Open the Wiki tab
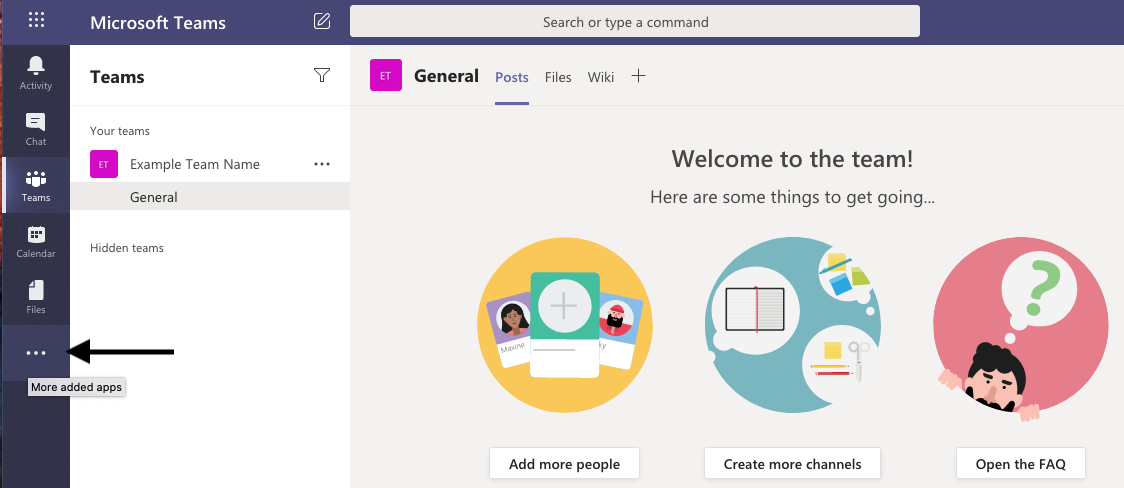This screenshot has height=488, width=1124. [x=601, y=77]
